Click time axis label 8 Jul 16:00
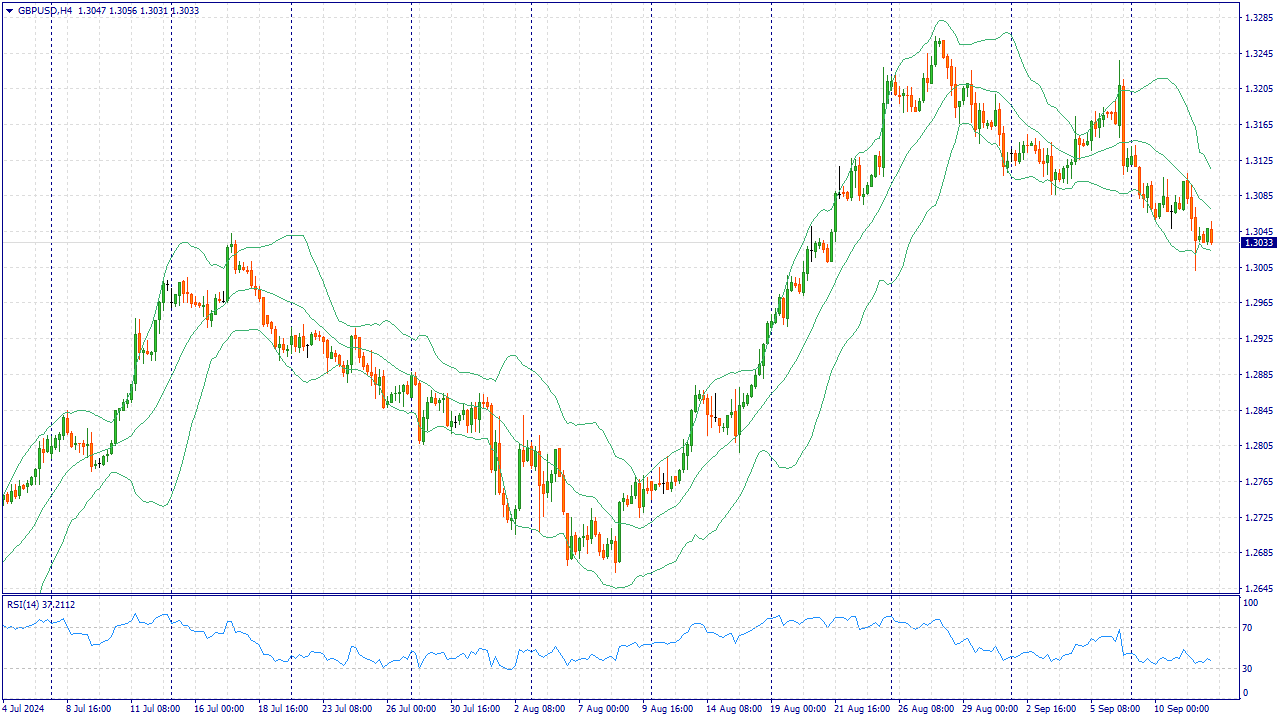 pyautogui.click(x=89, y=709)
